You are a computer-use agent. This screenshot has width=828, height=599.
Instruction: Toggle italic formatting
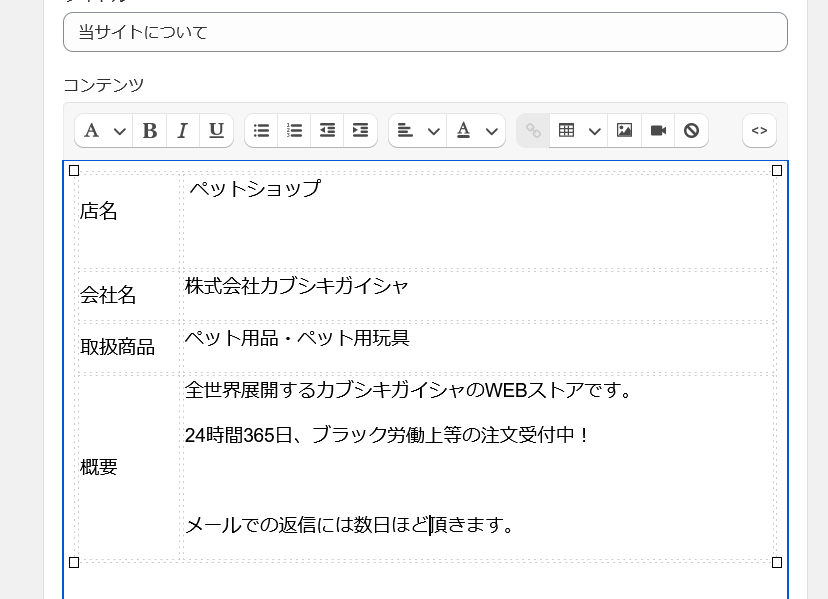(x=183, y=131)
